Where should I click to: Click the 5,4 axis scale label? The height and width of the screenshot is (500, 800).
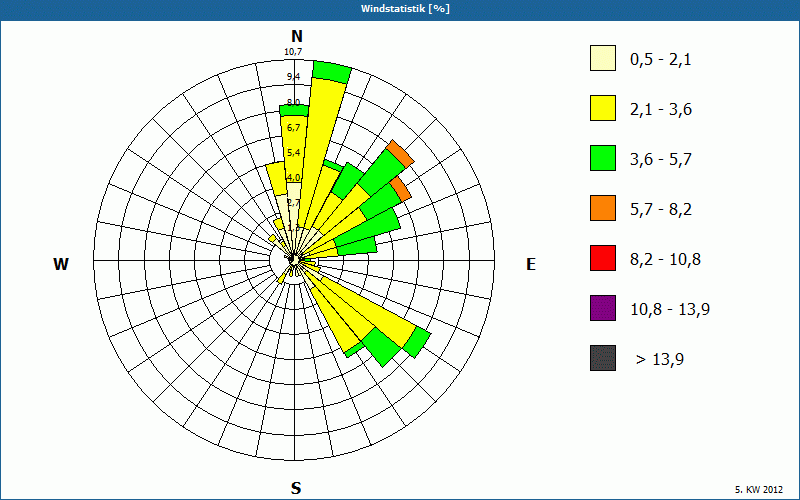click(x=293, y=153)
